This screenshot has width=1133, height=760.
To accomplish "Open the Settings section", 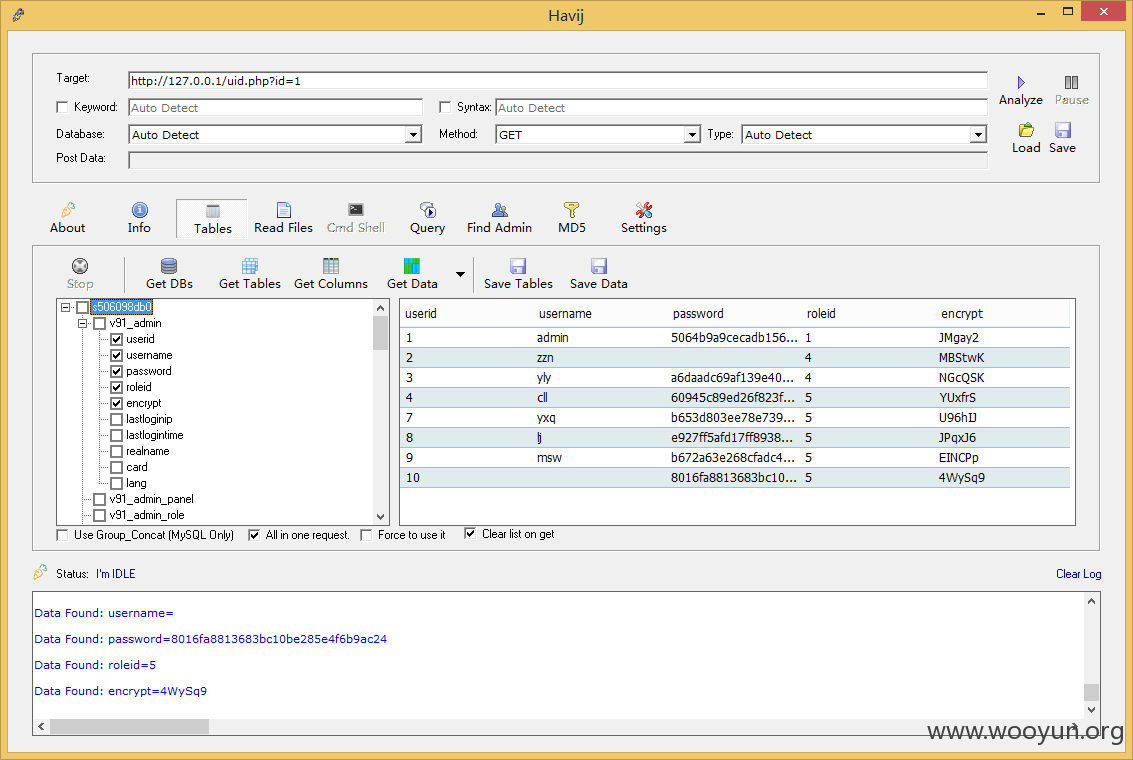I will (644, 218).
